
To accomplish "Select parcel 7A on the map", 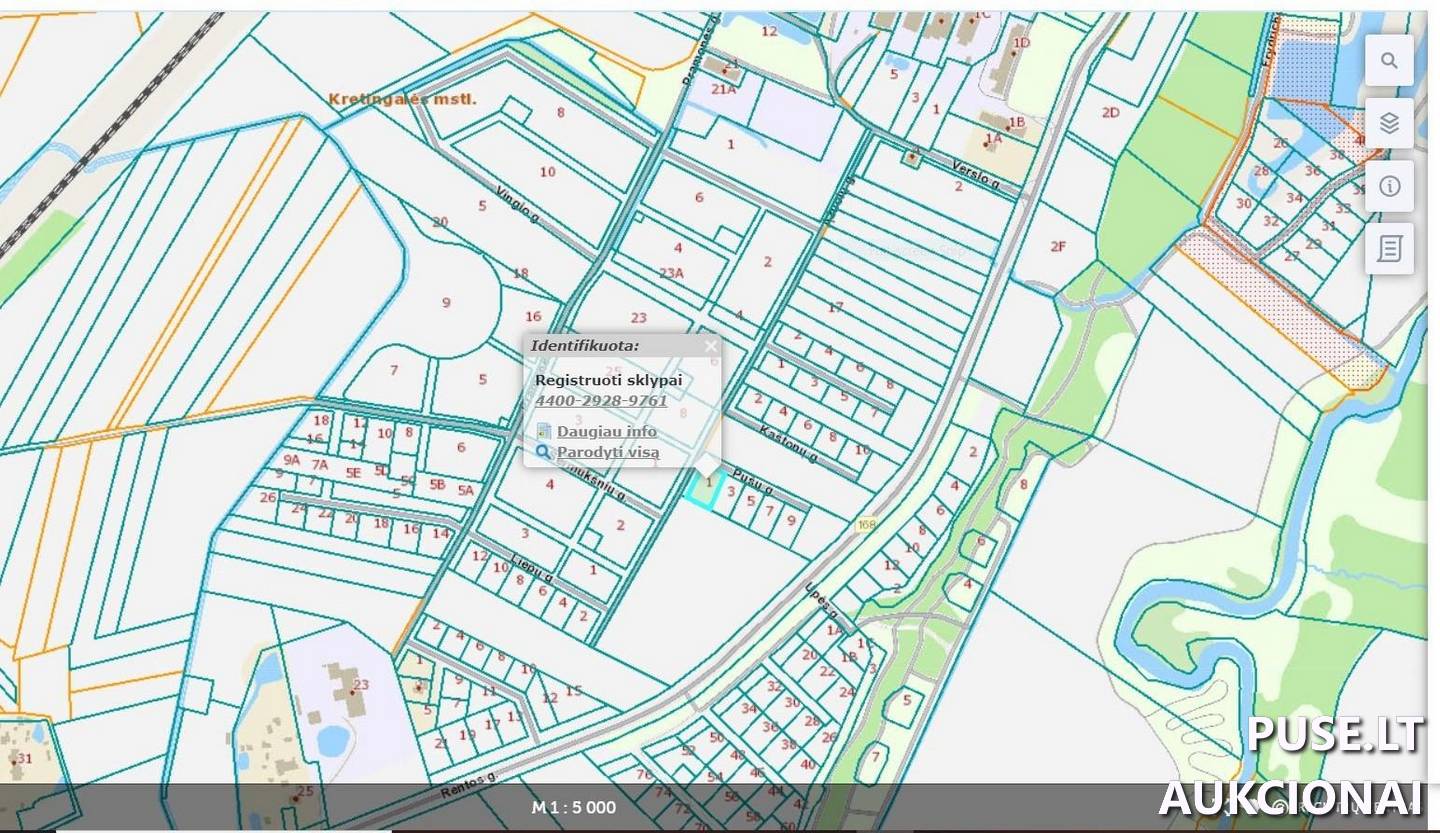I will click(320, 464).
